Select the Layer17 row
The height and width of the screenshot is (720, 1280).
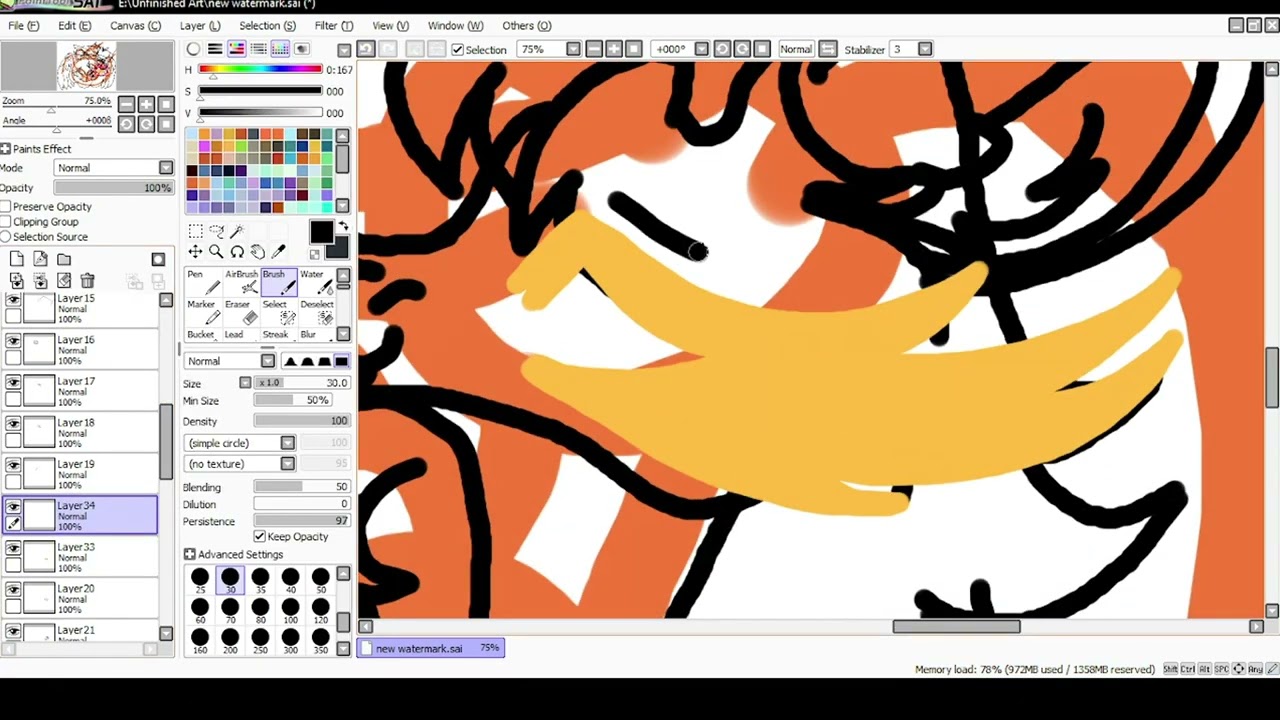80,391
